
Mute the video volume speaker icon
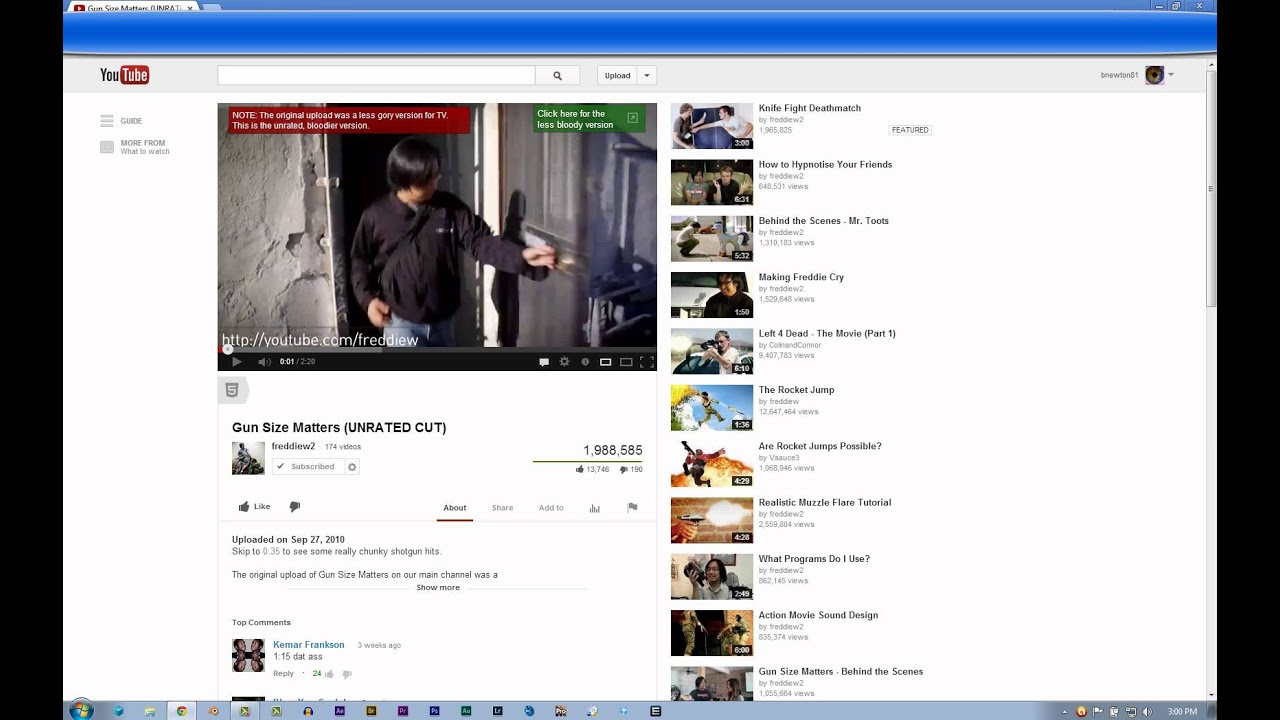tap(264, 362)
